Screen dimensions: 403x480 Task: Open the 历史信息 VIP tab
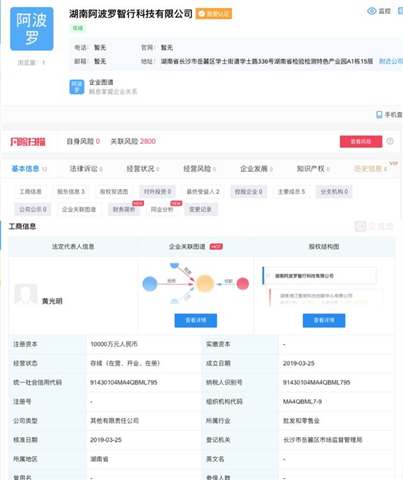pyautogui.click(x=371, y=169)
